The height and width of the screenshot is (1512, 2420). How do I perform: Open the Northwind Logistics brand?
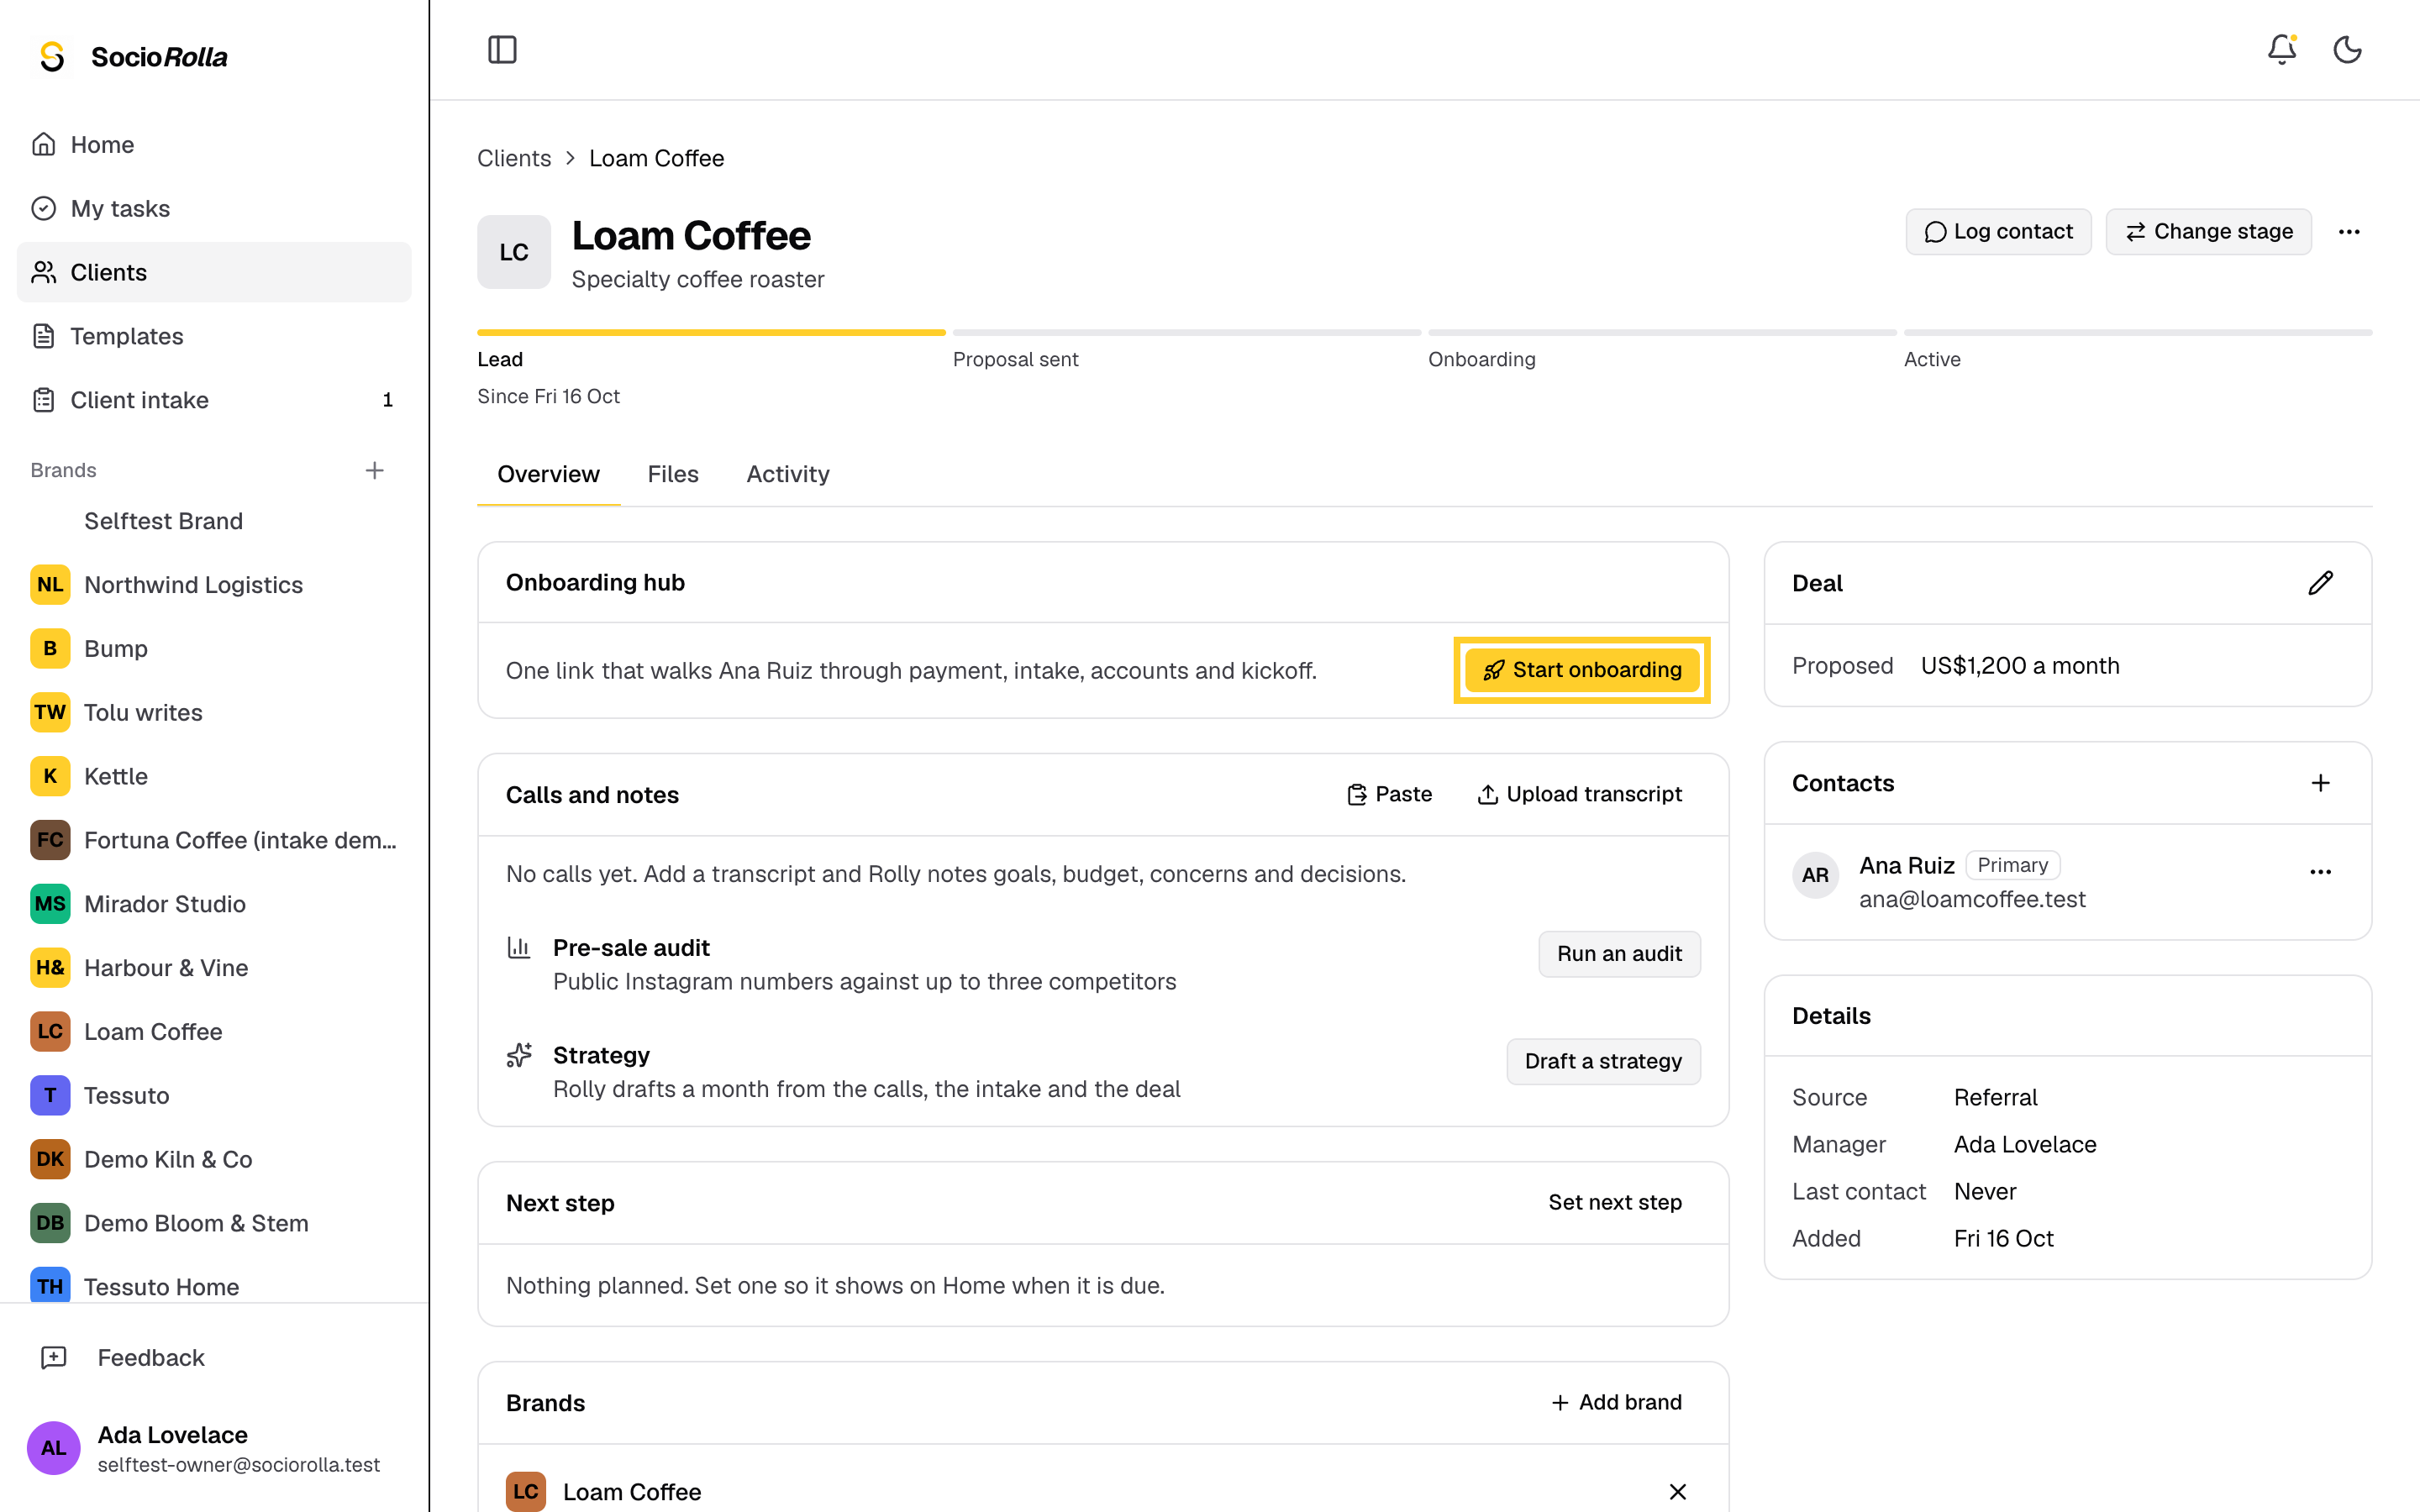[x=214, y=585]
